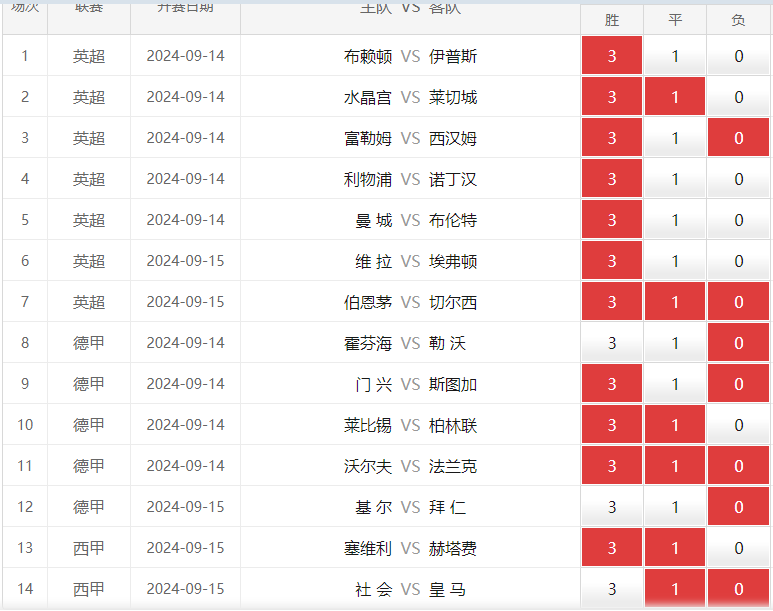Select win (3) for 社会 VS 皇马
The image size is (773, 611).
coord(612,587)
